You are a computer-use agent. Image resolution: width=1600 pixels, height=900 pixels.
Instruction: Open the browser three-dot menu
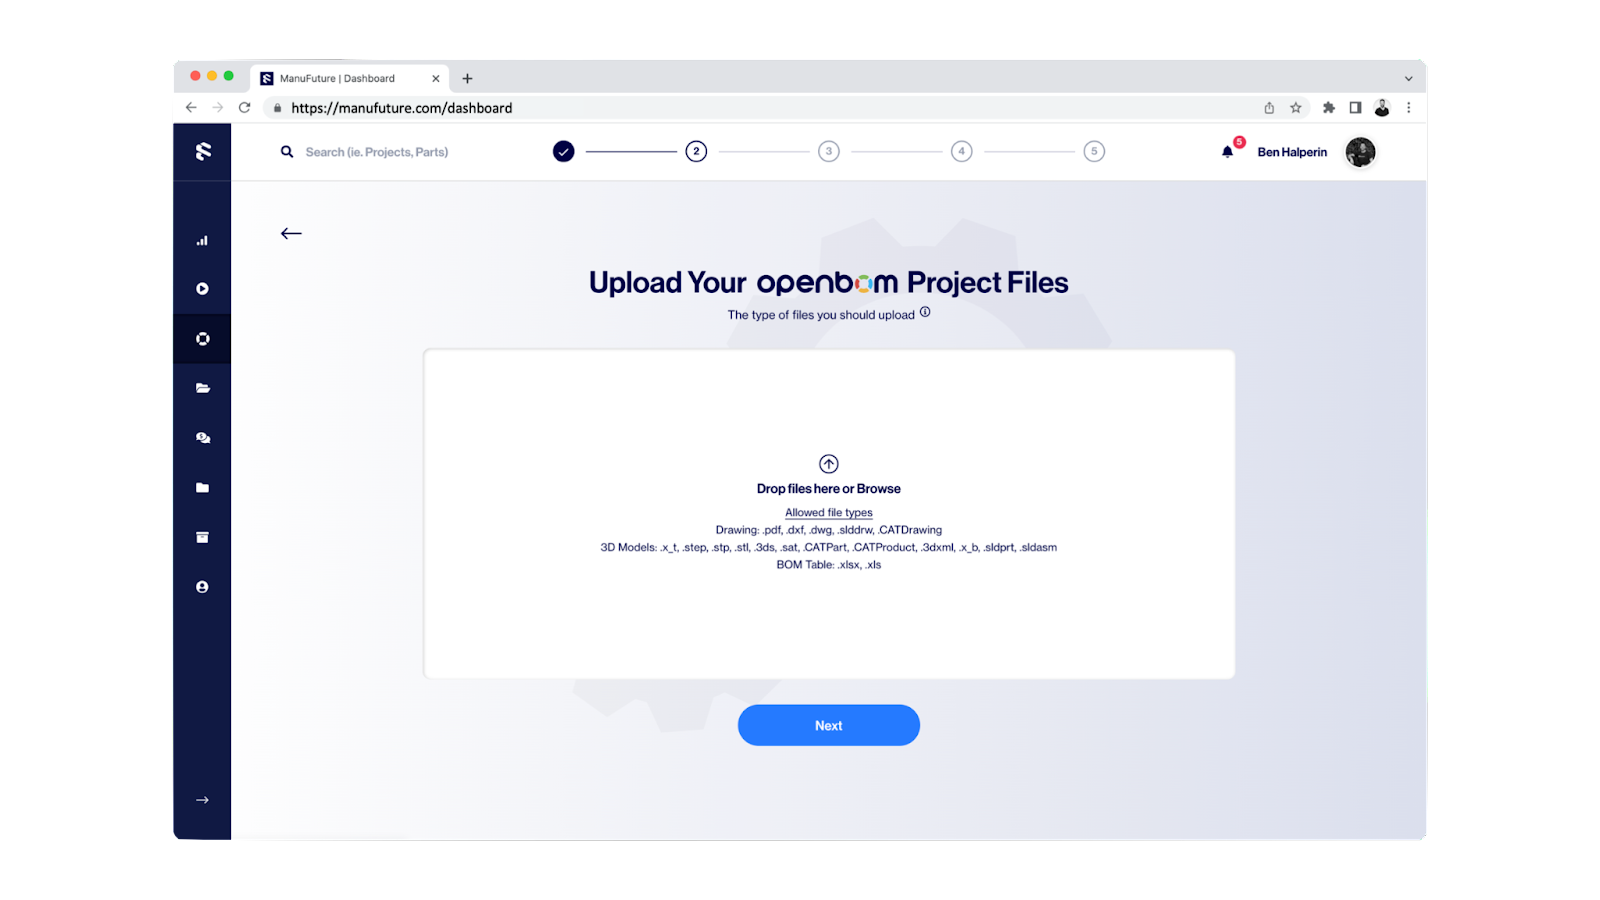(x=1409, y=108)
